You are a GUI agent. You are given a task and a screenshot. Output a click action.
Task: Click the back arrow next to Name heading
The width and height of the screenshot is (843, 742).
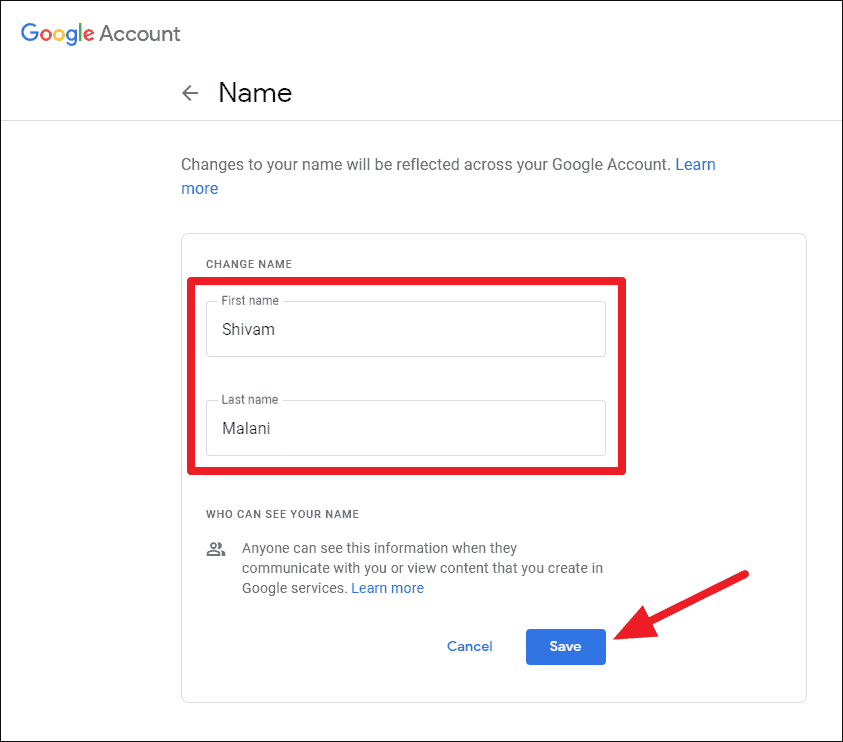coord(190,92)
